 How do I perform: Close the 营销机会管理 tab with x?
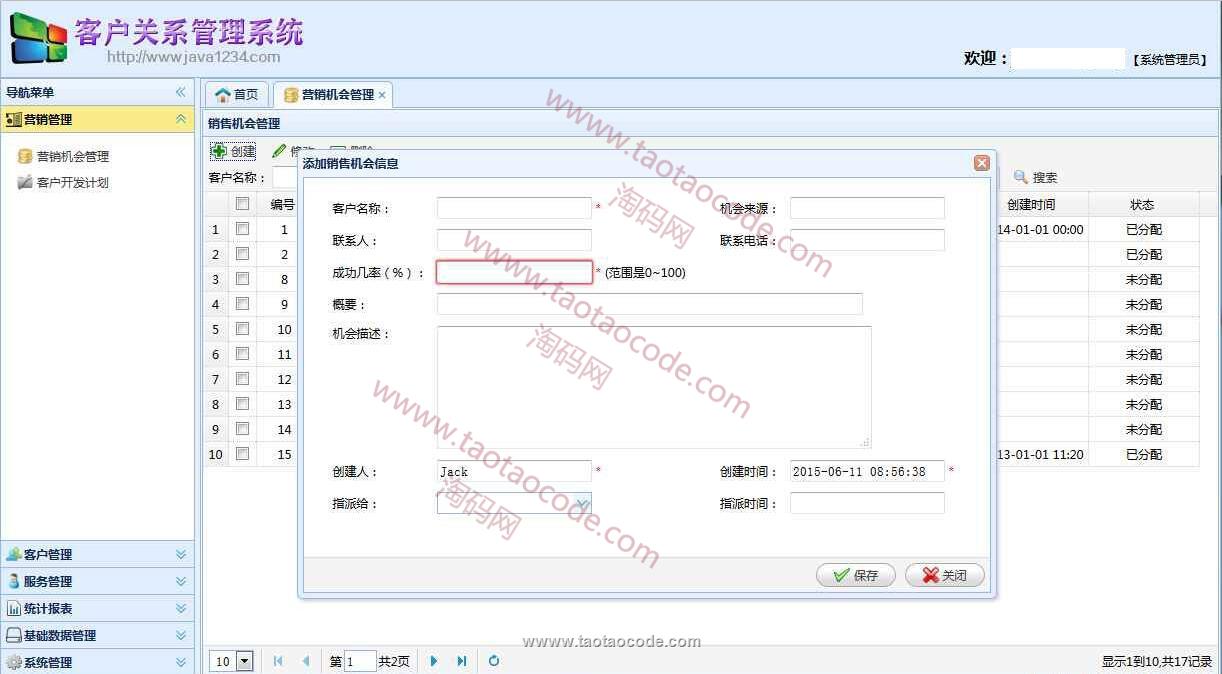click(x=382, y=95)
